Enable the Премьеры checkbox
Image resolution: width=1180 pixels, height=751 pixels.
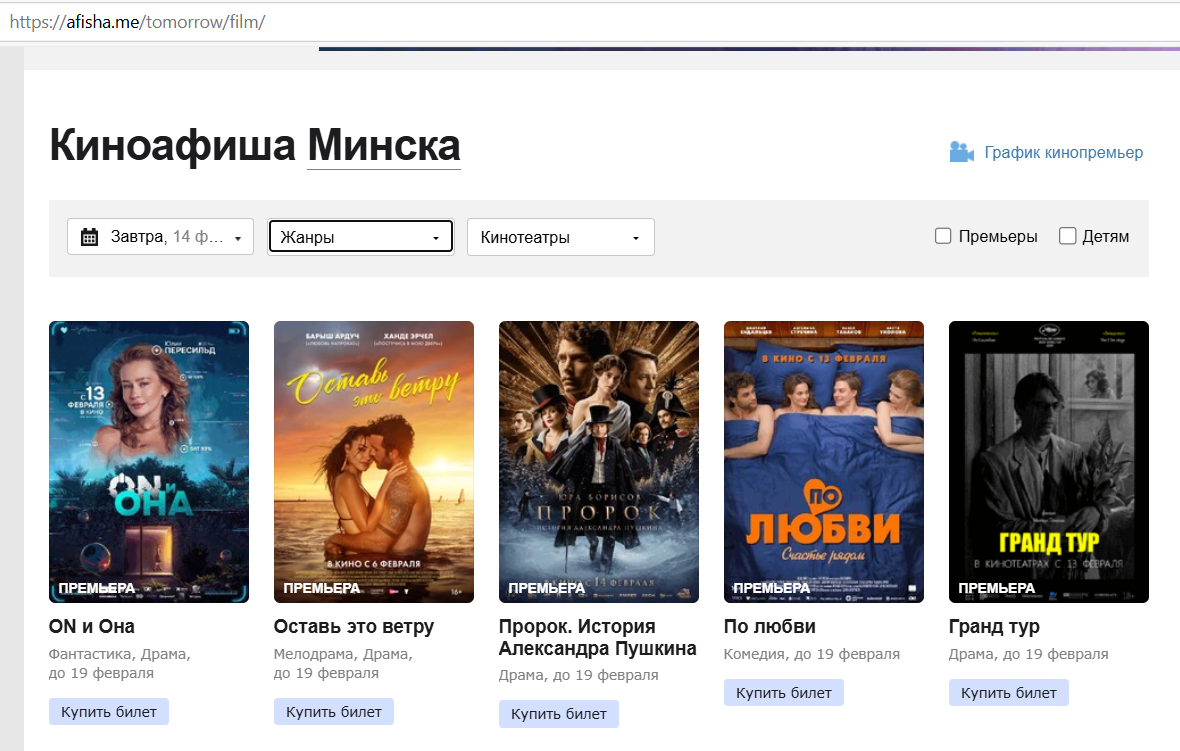(x=943, y=236)
